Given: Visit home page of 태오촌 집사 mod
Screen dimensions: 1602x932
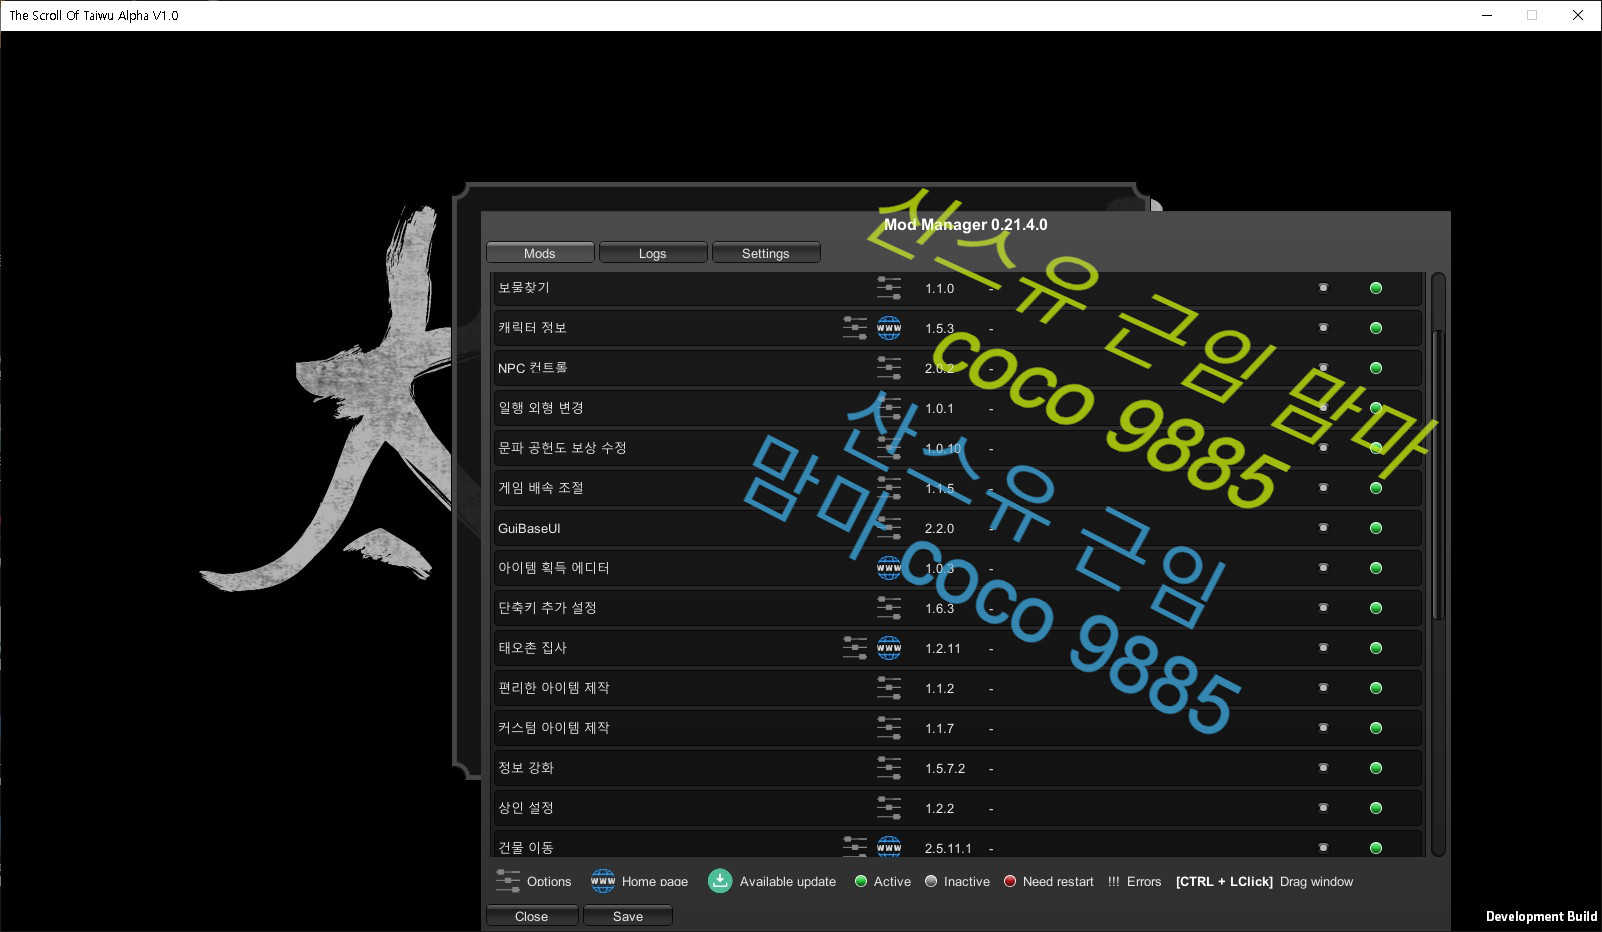Looking at the screenshot, I should pos(889,648).
